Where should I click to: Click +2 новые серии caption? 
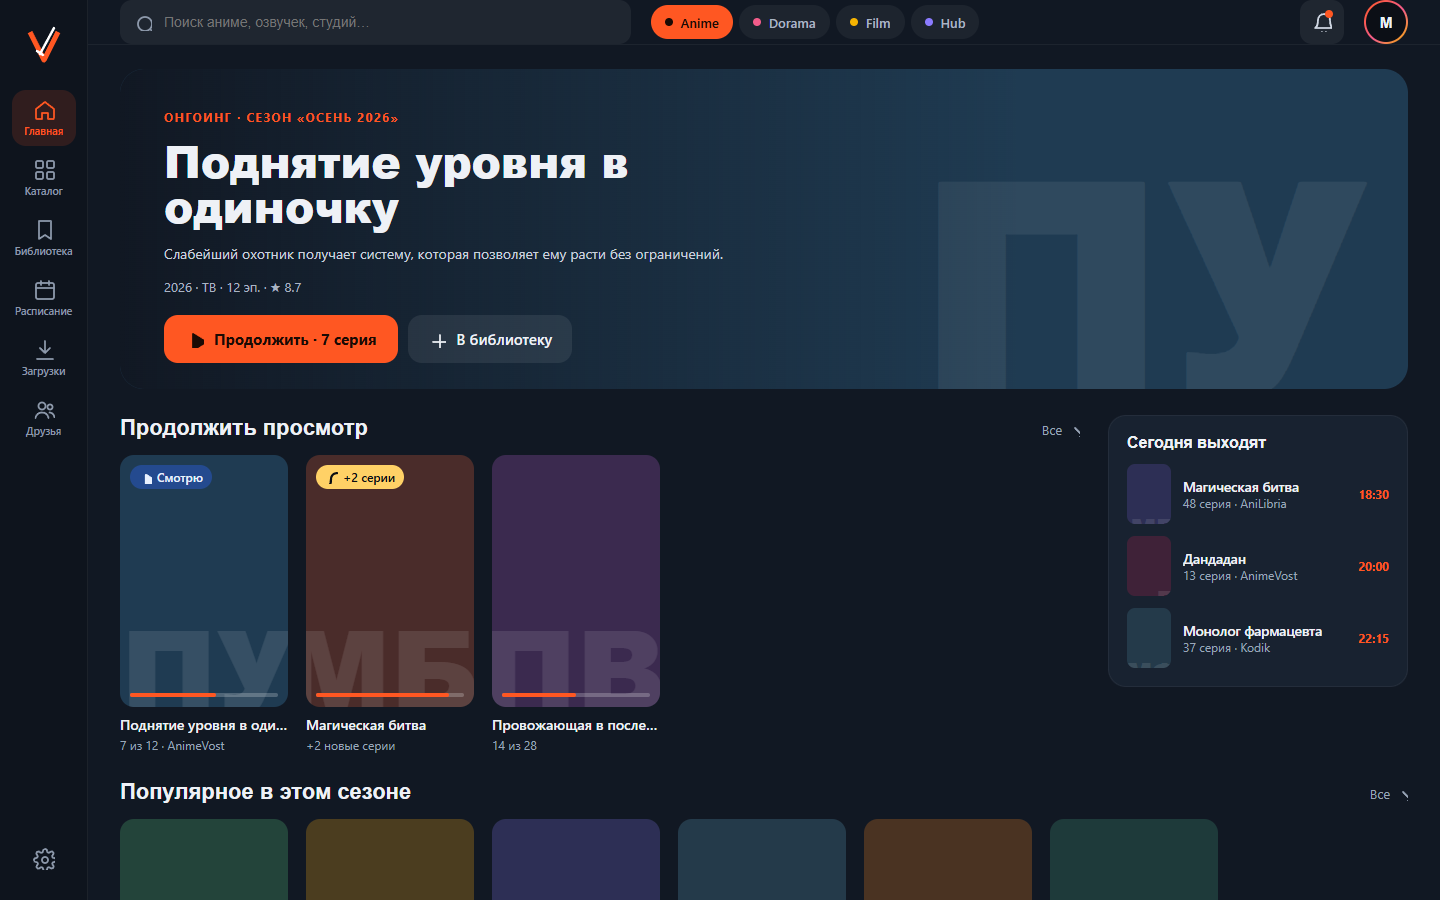tap(350, 746)
